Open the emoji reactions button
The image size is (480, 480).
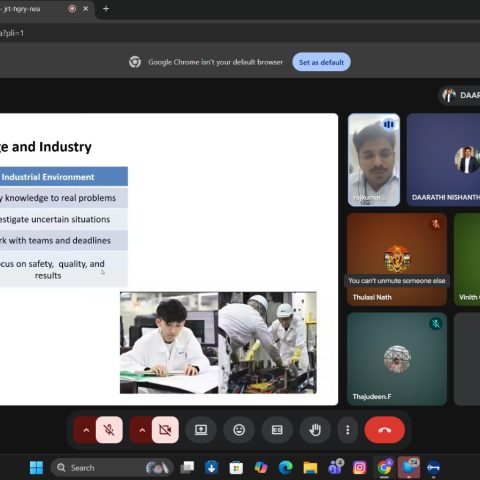click(x=239, y=430)
